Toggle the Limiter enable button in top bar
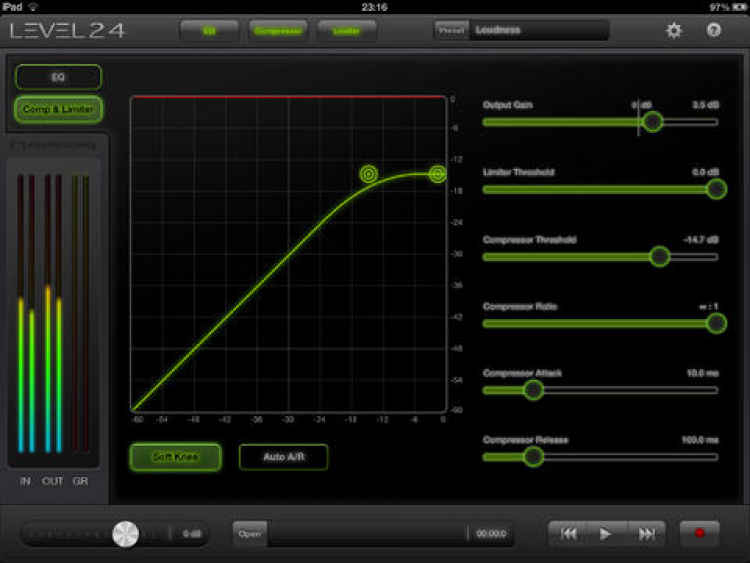This screenshot has height=563, width=750. point(346,31)
